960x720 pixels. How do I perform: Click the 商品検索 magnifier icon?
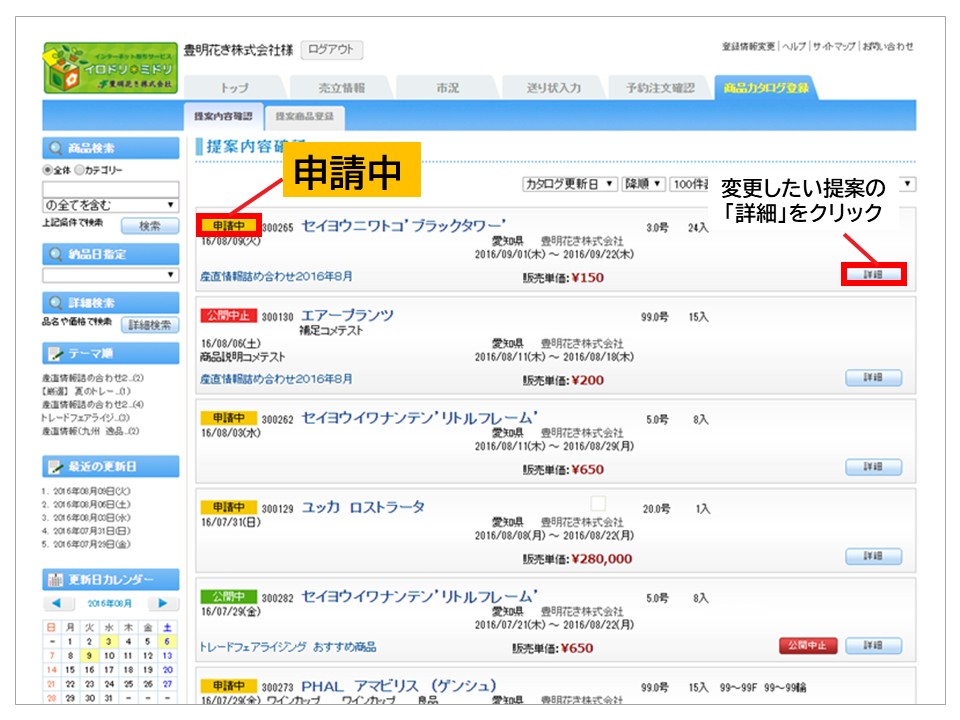(55, 147)
